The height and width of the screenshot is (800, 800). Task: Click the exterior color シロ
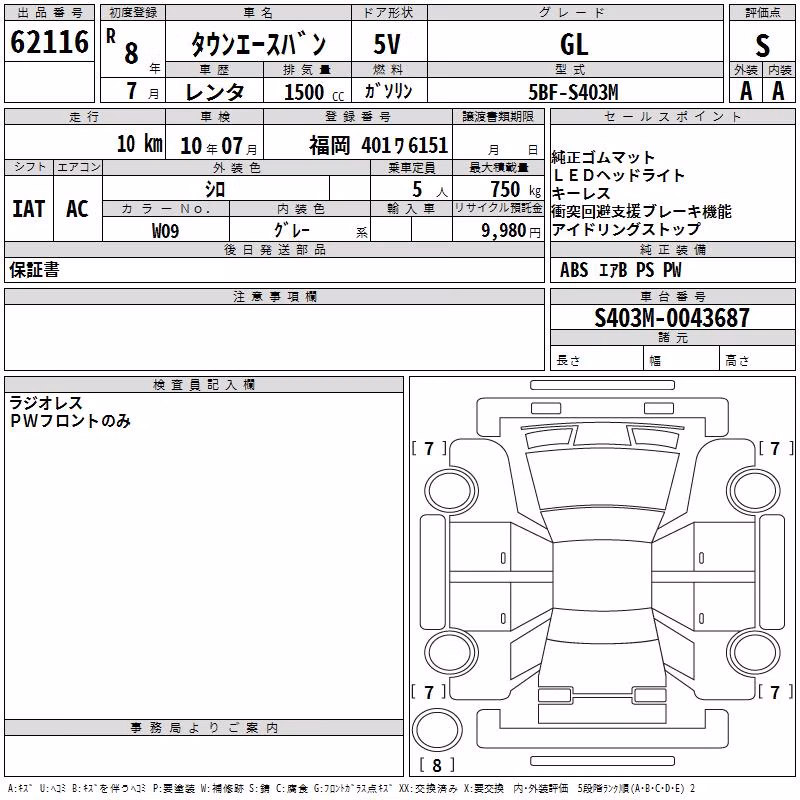[x=215, y=189]
